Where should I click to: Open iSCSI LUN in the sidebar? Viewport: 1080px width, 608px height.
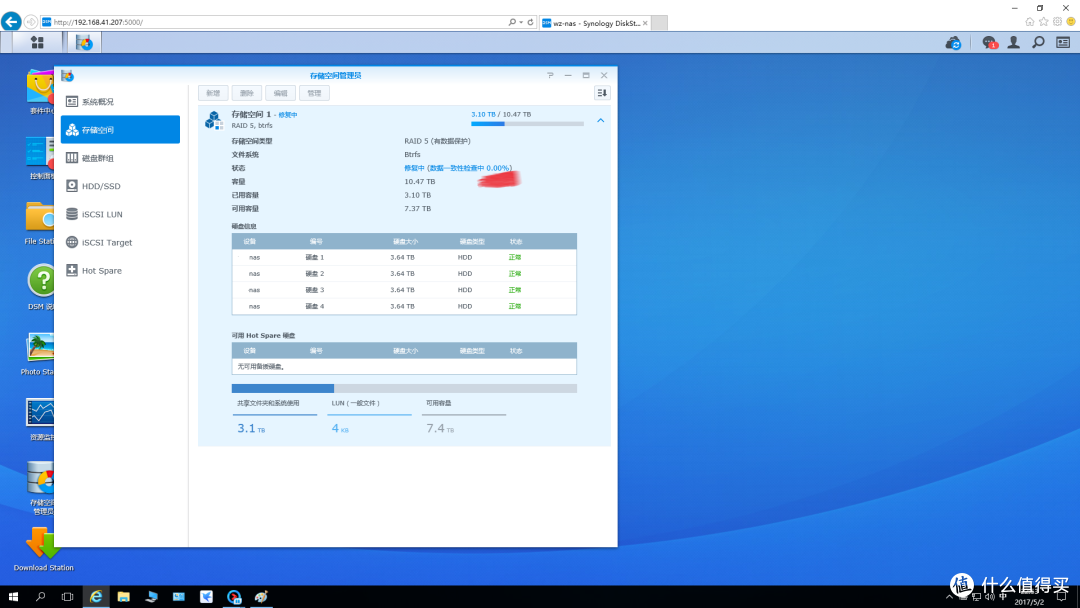(121, 214)
